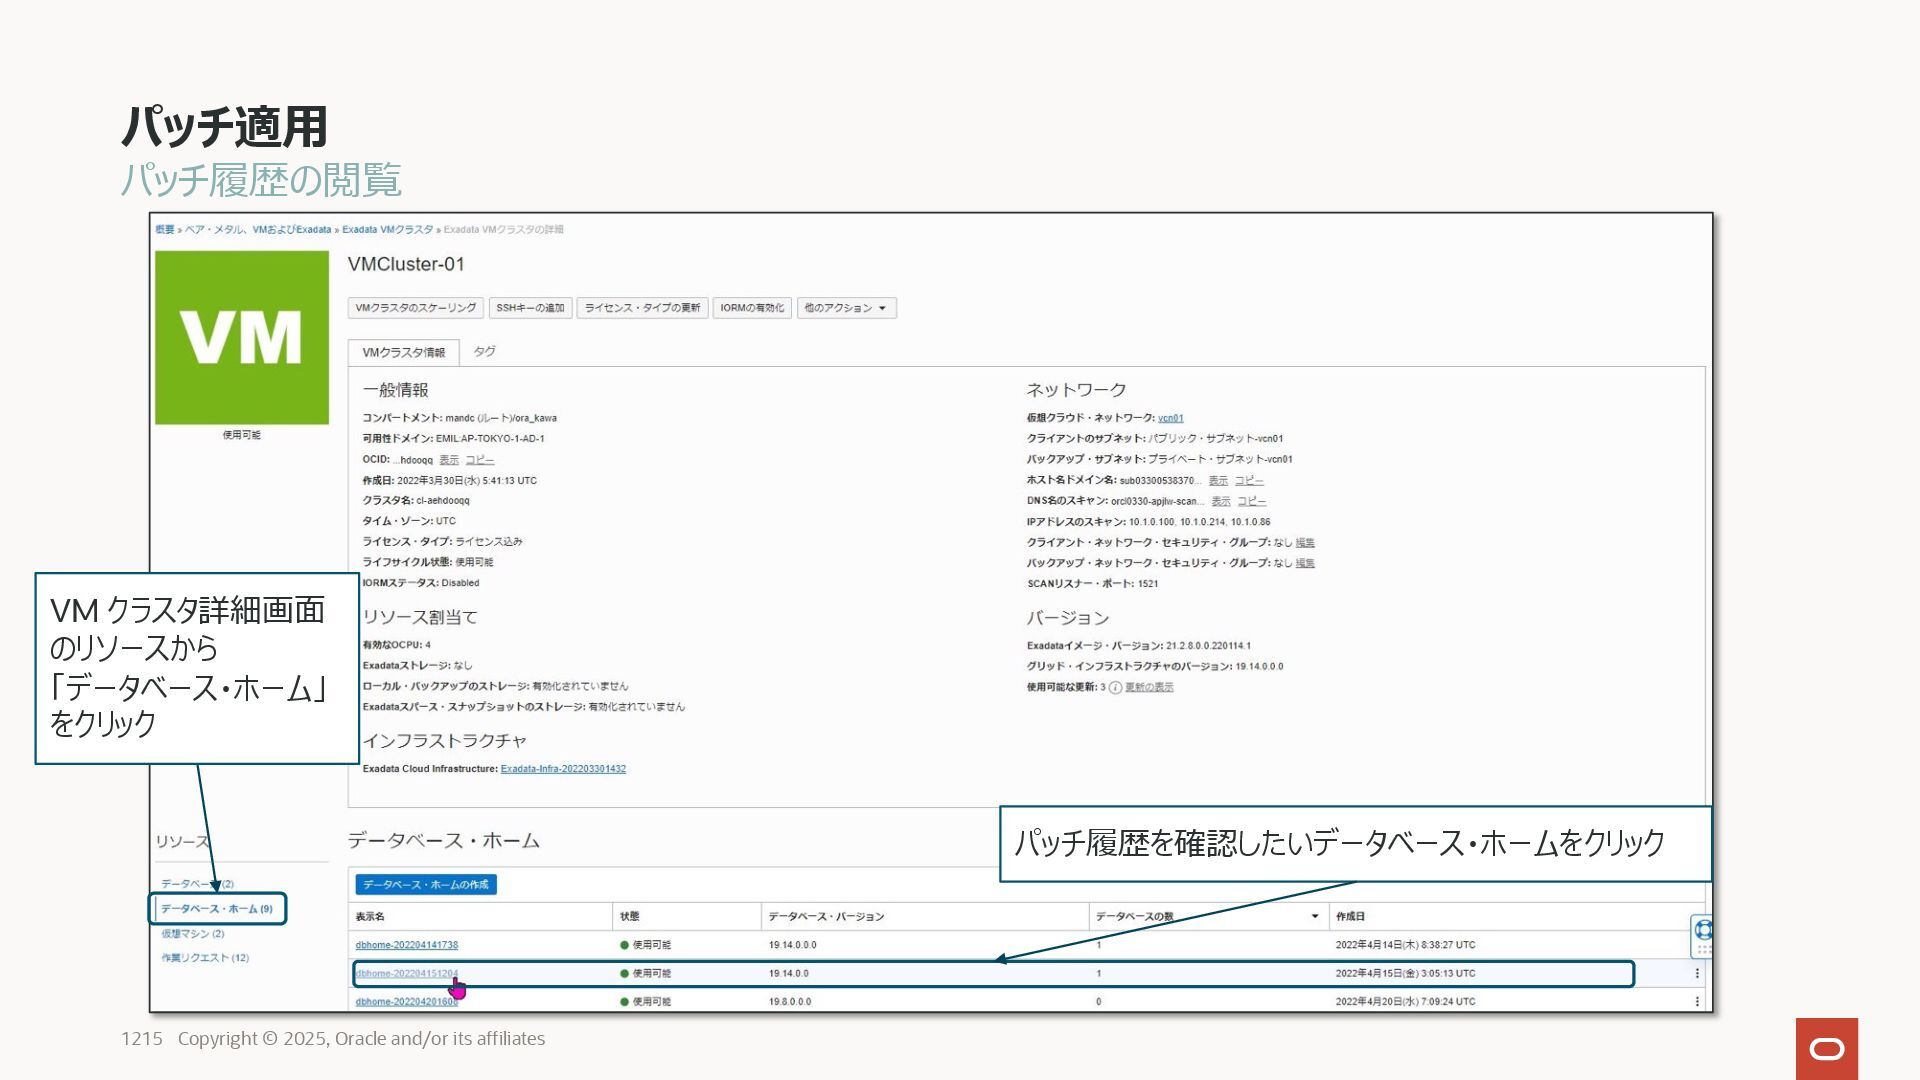Click the 表示名 column header
This screenshot has width=1920, height=1080.
[x=370, y=916]
